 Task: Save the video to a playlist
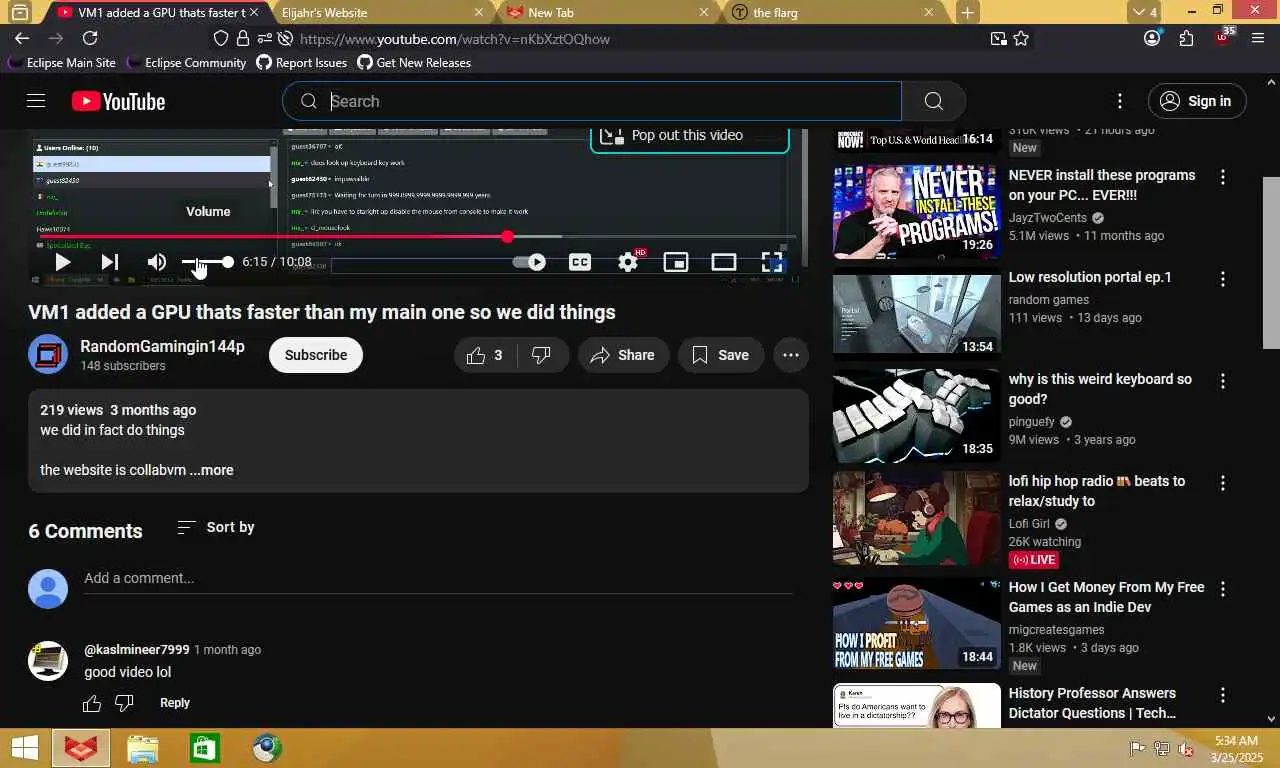click(720, 355)
